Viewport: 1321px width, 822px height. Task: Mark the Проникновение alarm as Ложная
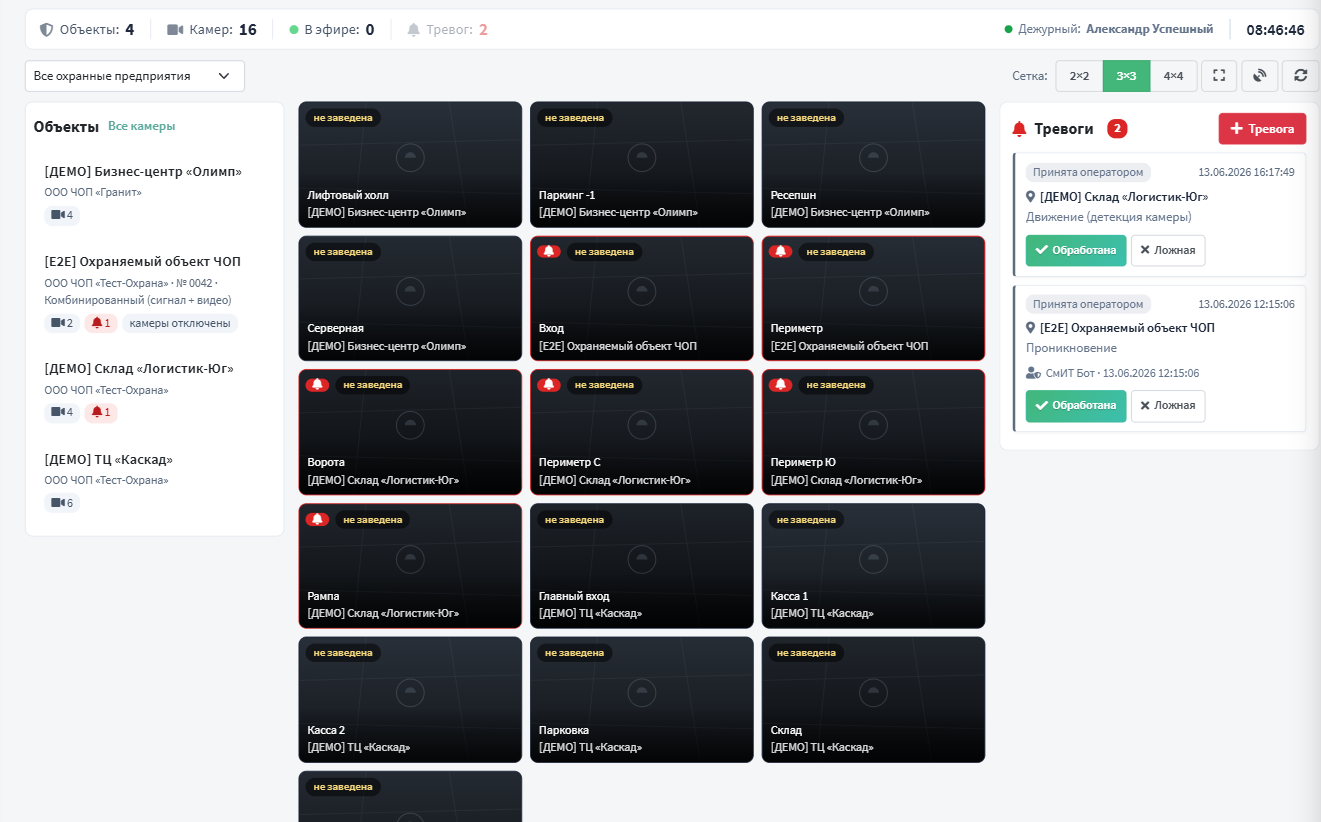(1168, 405)
